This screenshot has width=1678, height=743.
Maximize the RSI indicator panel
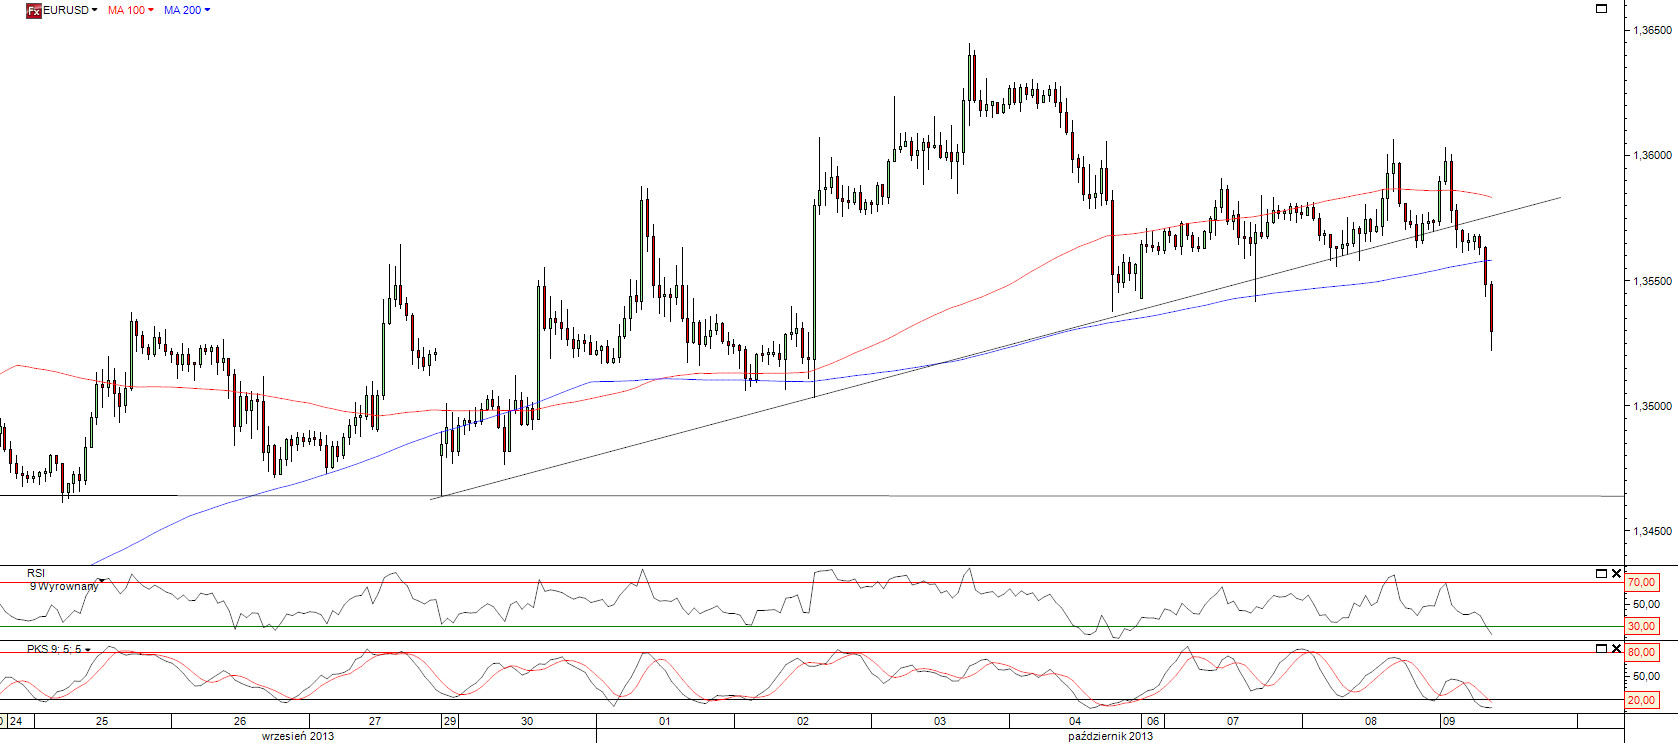(1601, 573)
